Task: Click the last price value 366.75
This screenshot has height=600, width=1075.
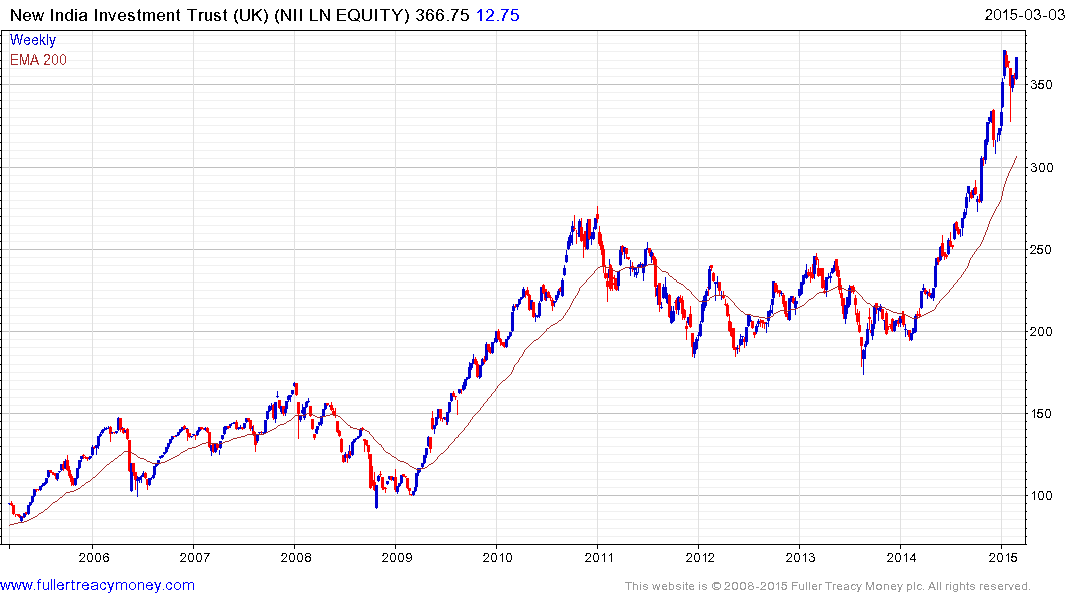Action: point(442,15)
